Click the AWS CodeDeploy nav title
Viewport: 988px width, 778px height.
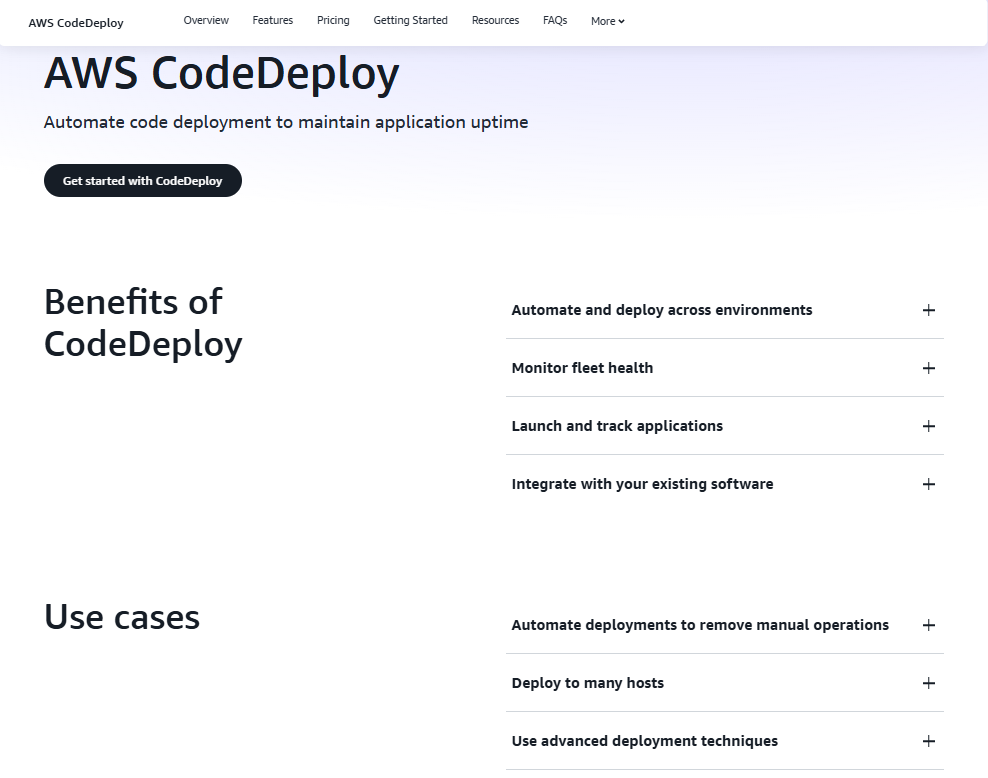(x=76, y=23)
